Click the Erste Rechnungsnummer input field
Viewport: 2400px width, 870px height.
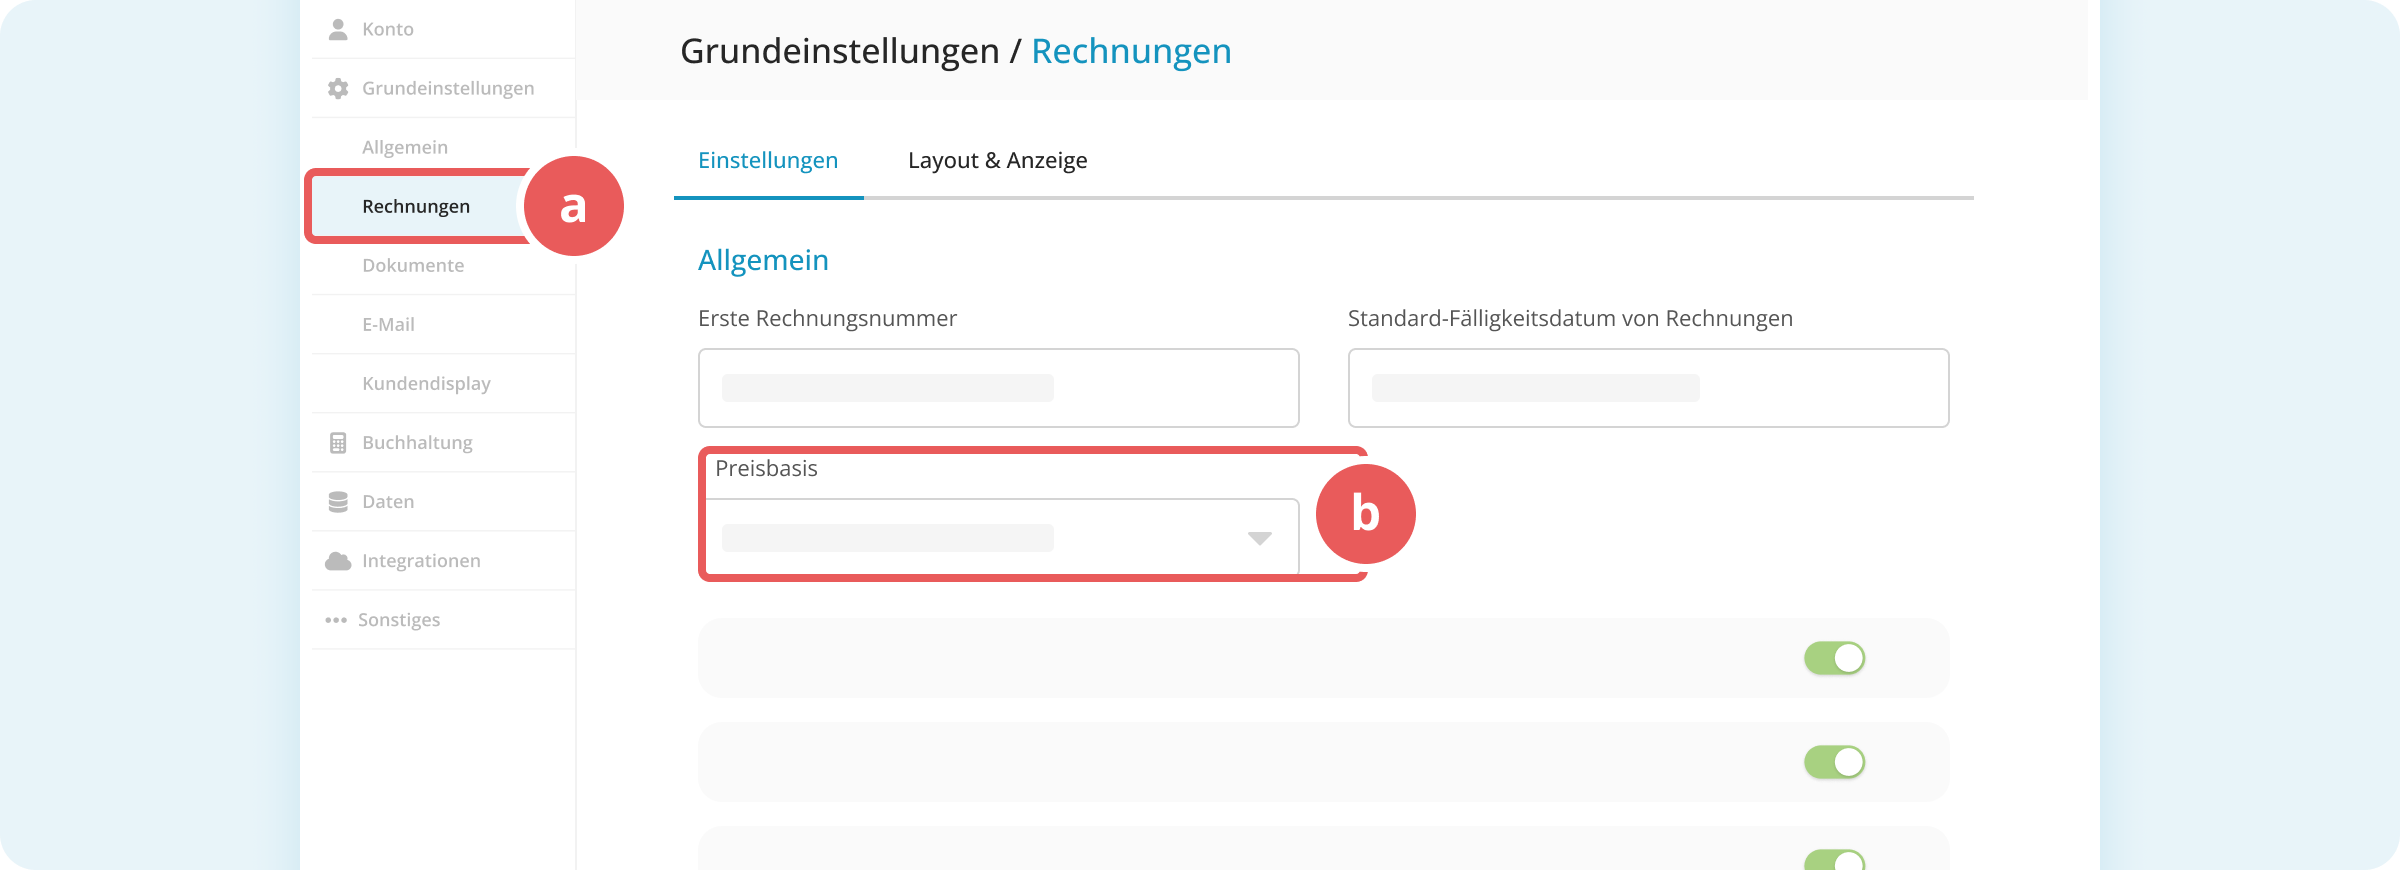998,388
